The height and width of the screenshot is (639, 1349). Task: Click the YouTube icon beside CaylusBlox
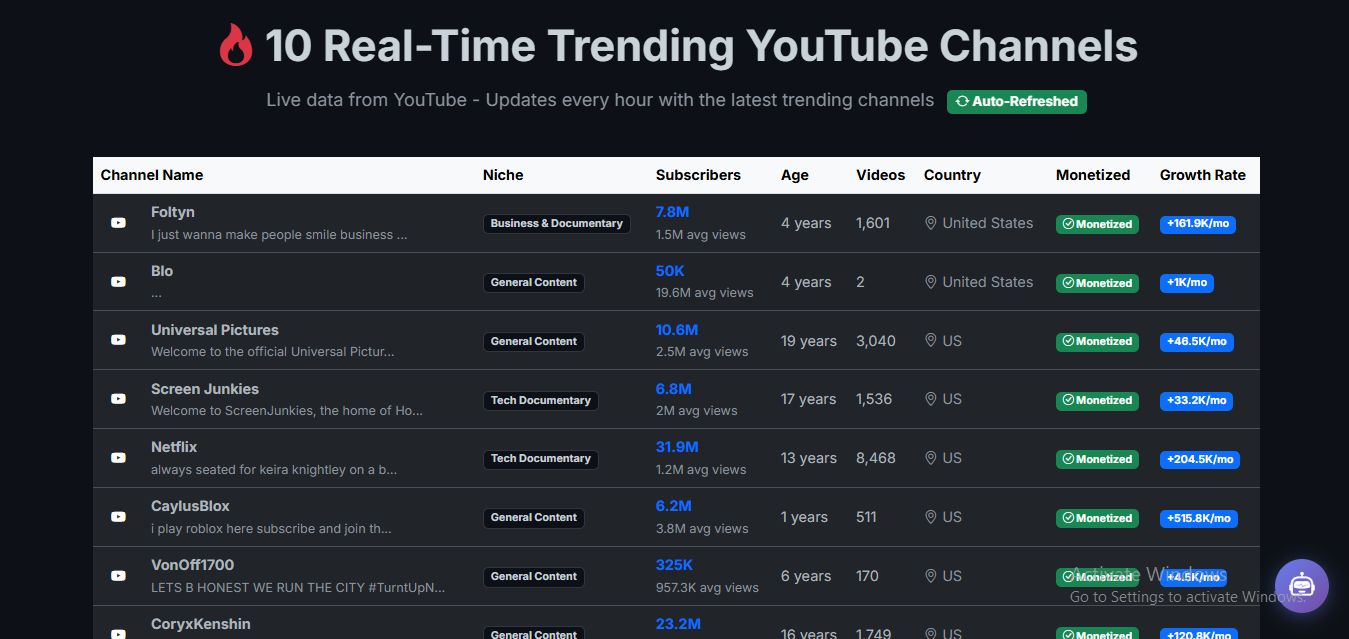(118, 517)
